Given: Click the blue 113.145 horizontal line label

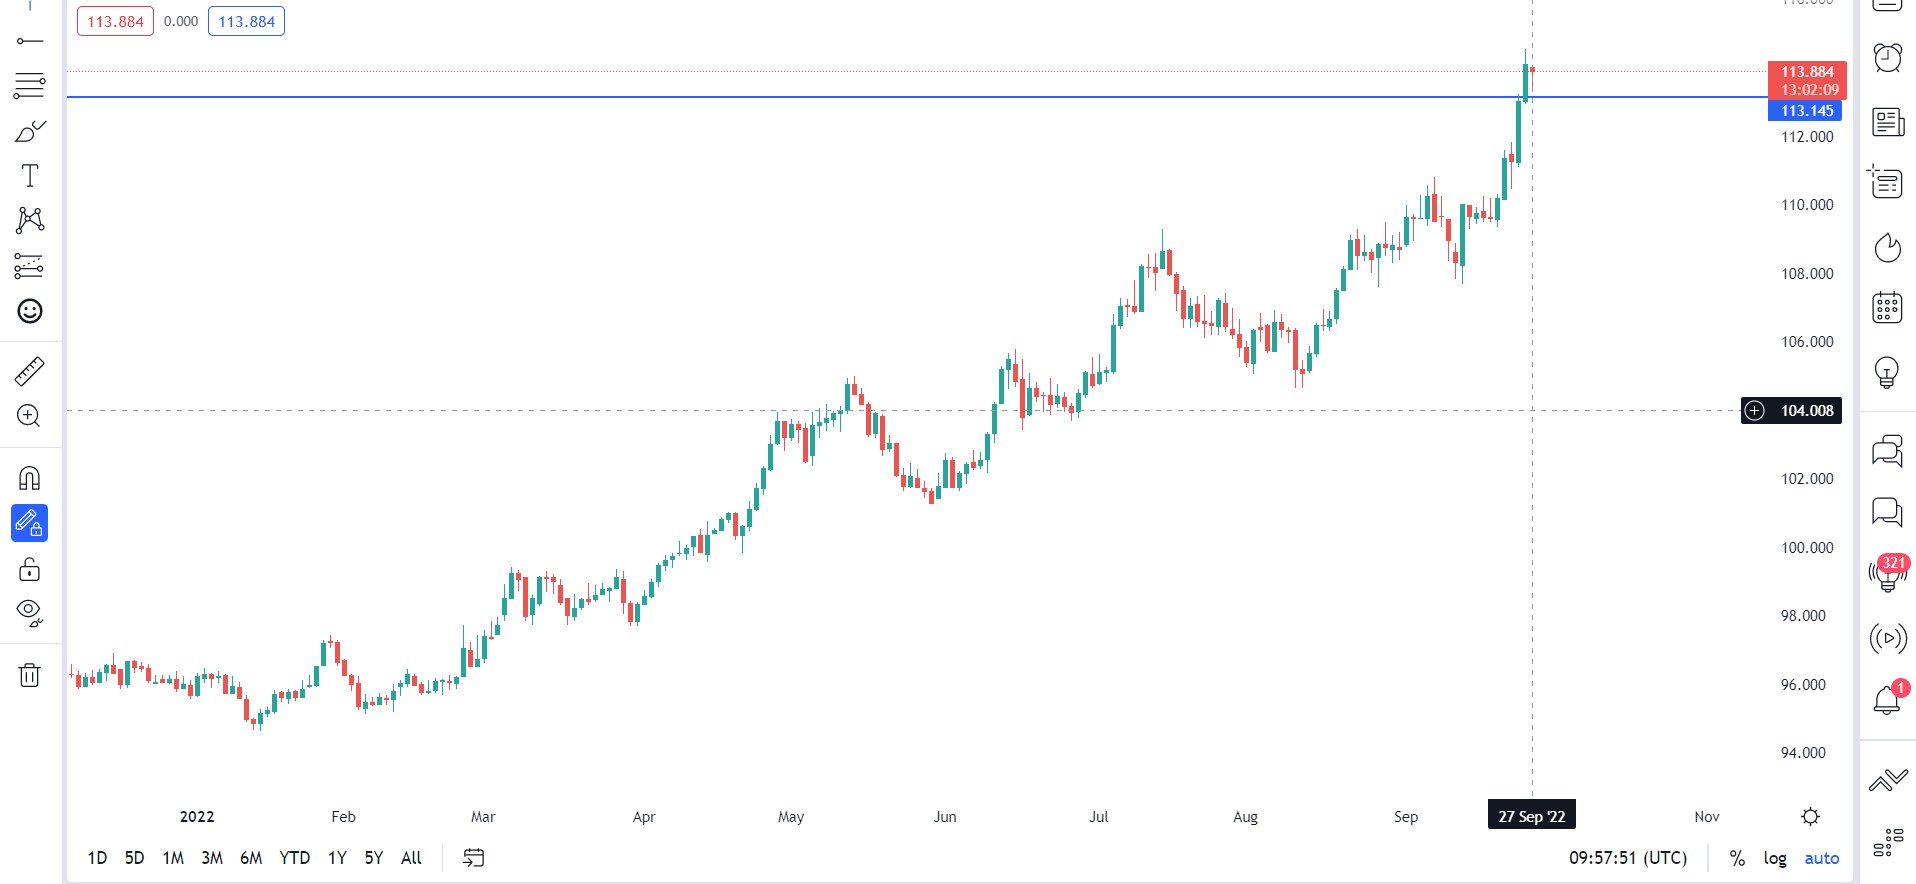Looking at the screenshot, I should 1806,111.
